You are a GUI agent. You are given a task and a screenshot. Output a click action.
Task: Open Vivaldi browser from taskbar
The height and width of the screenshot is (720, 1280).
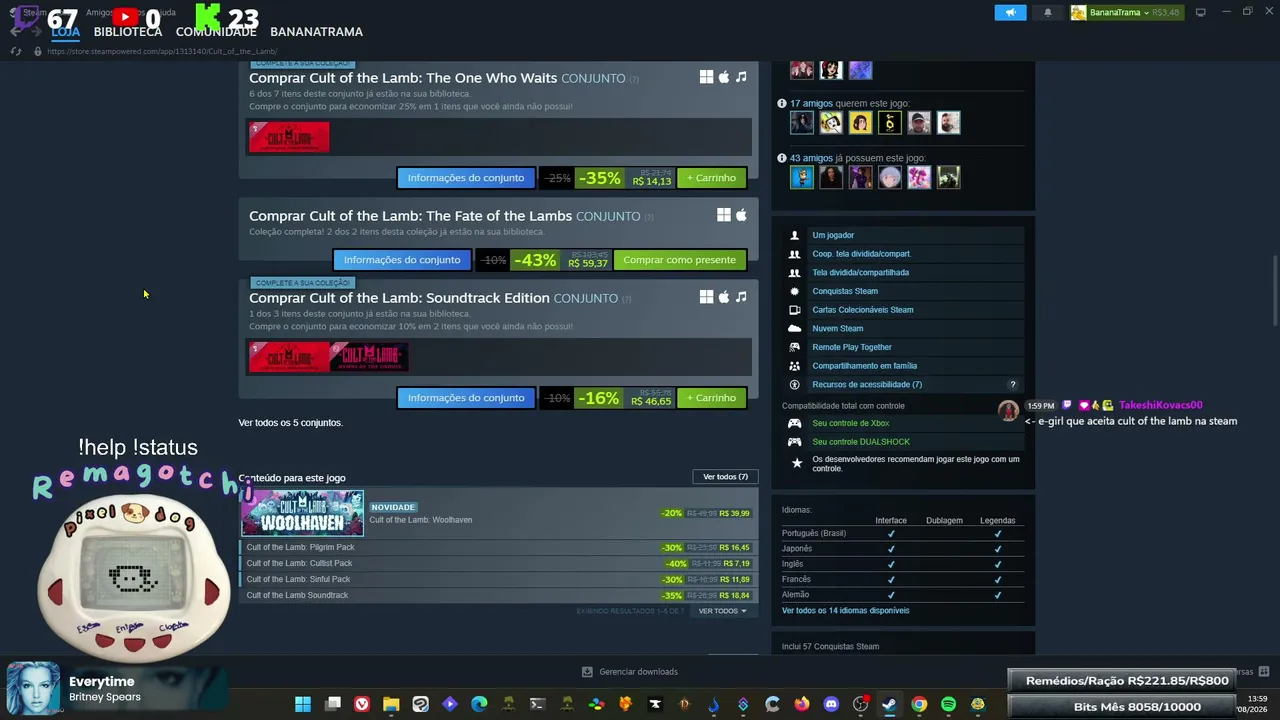point(362,704)
